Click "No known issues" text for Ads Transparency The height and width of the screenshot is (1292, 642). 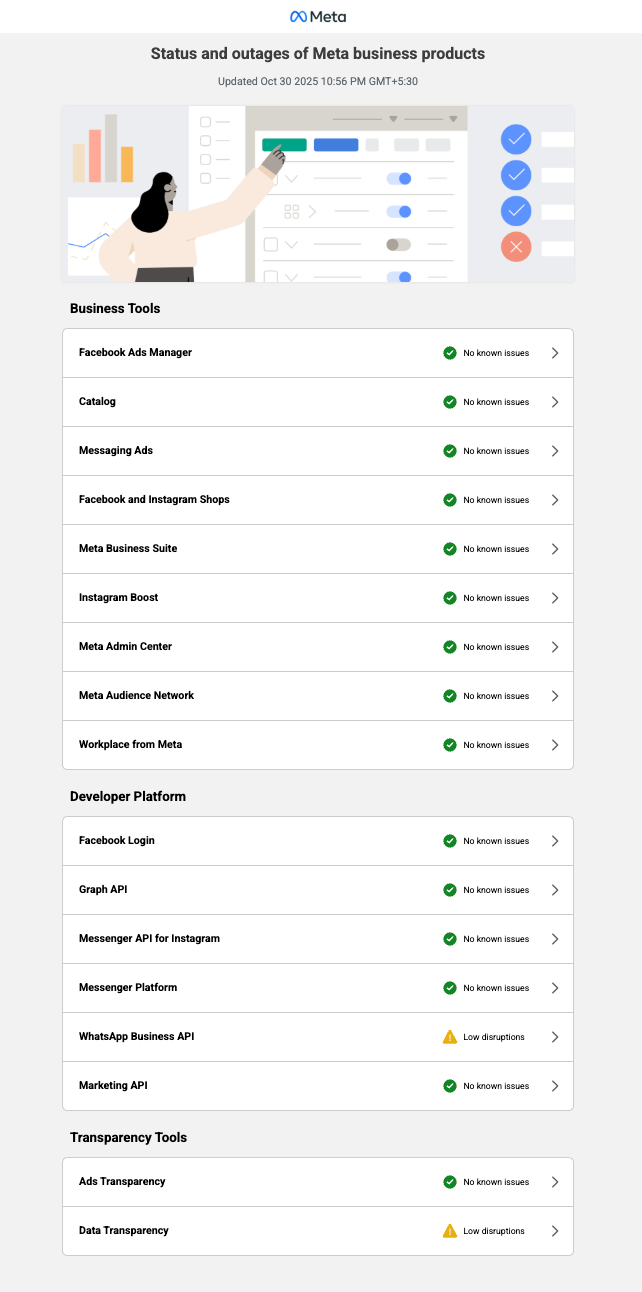(x=496, y=1182)
